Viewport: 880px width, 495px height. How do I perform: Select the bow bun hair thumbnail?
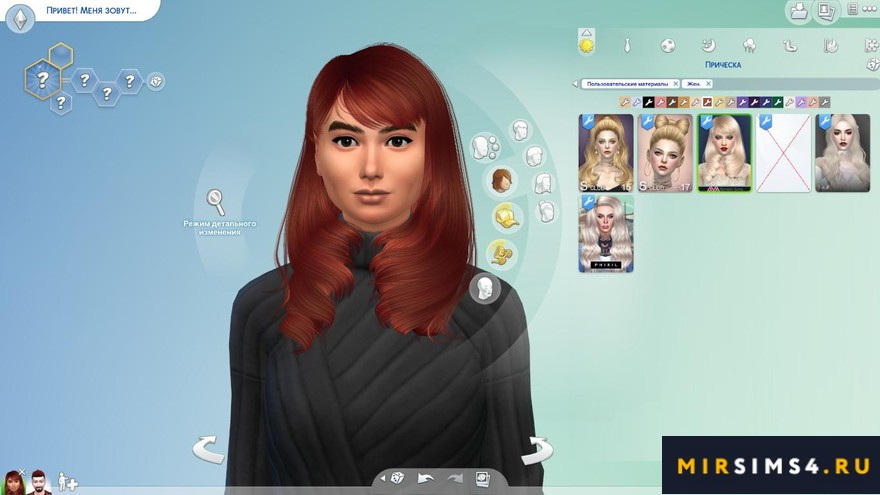pos(665,153)
